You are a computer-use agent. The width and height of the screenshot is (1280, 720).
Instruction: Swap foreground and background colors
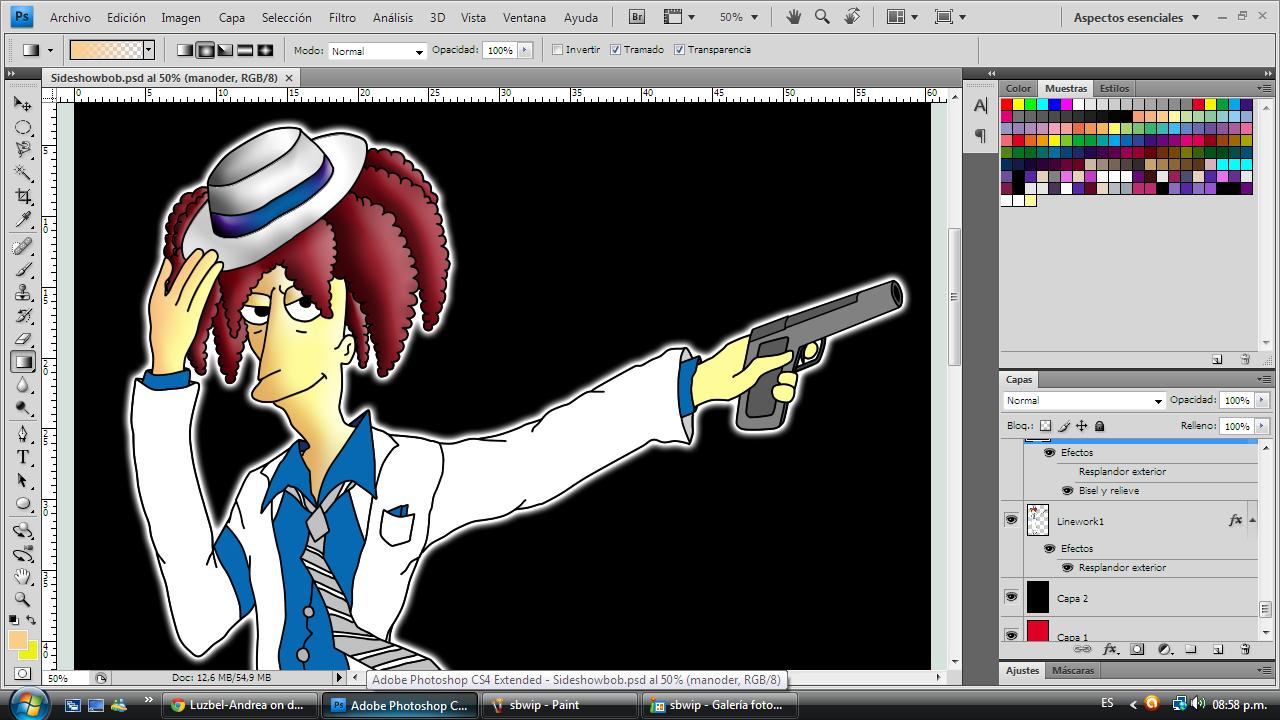(x=31, y=621)
